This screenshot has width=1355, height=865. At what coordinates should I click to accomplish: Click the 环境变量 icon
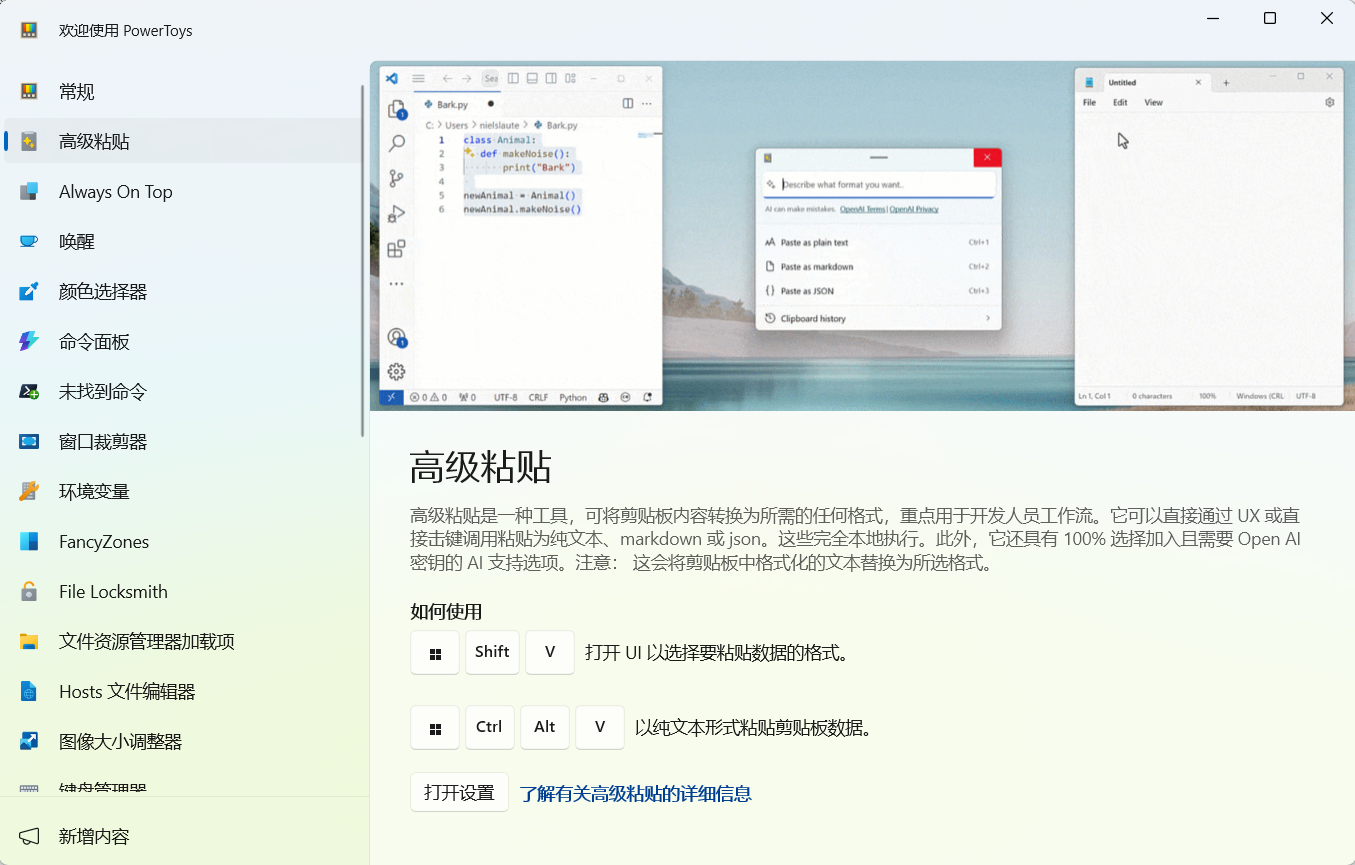pyautogui.click(x=29, y=492)
